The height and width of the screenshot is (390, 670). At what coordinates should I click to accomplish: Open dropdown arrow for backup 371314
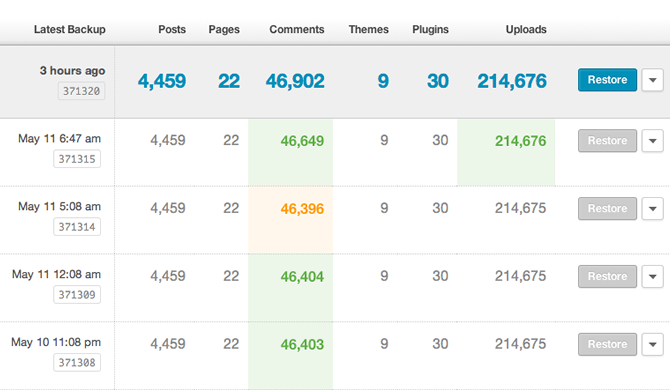[x=652, y=208]
